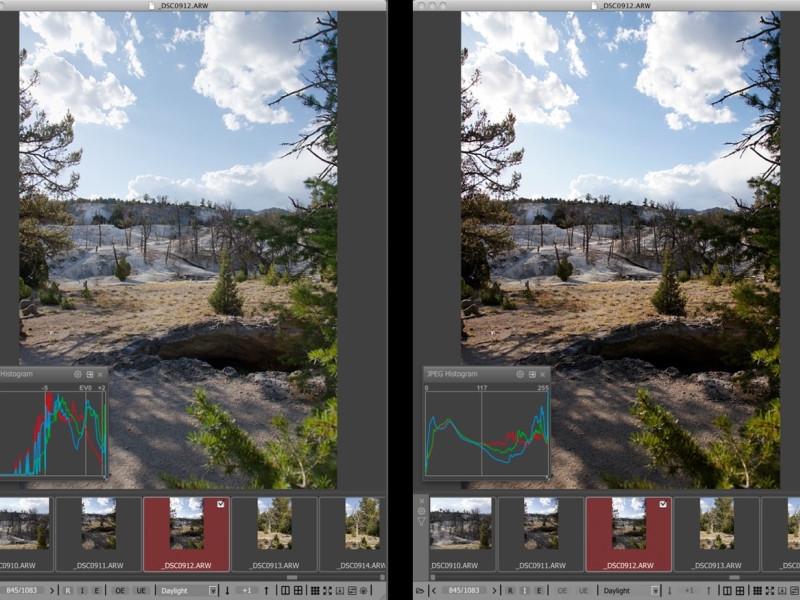Toggle checkbox on _DSC0912.ARW in right filmstrip

click(663, 504)
